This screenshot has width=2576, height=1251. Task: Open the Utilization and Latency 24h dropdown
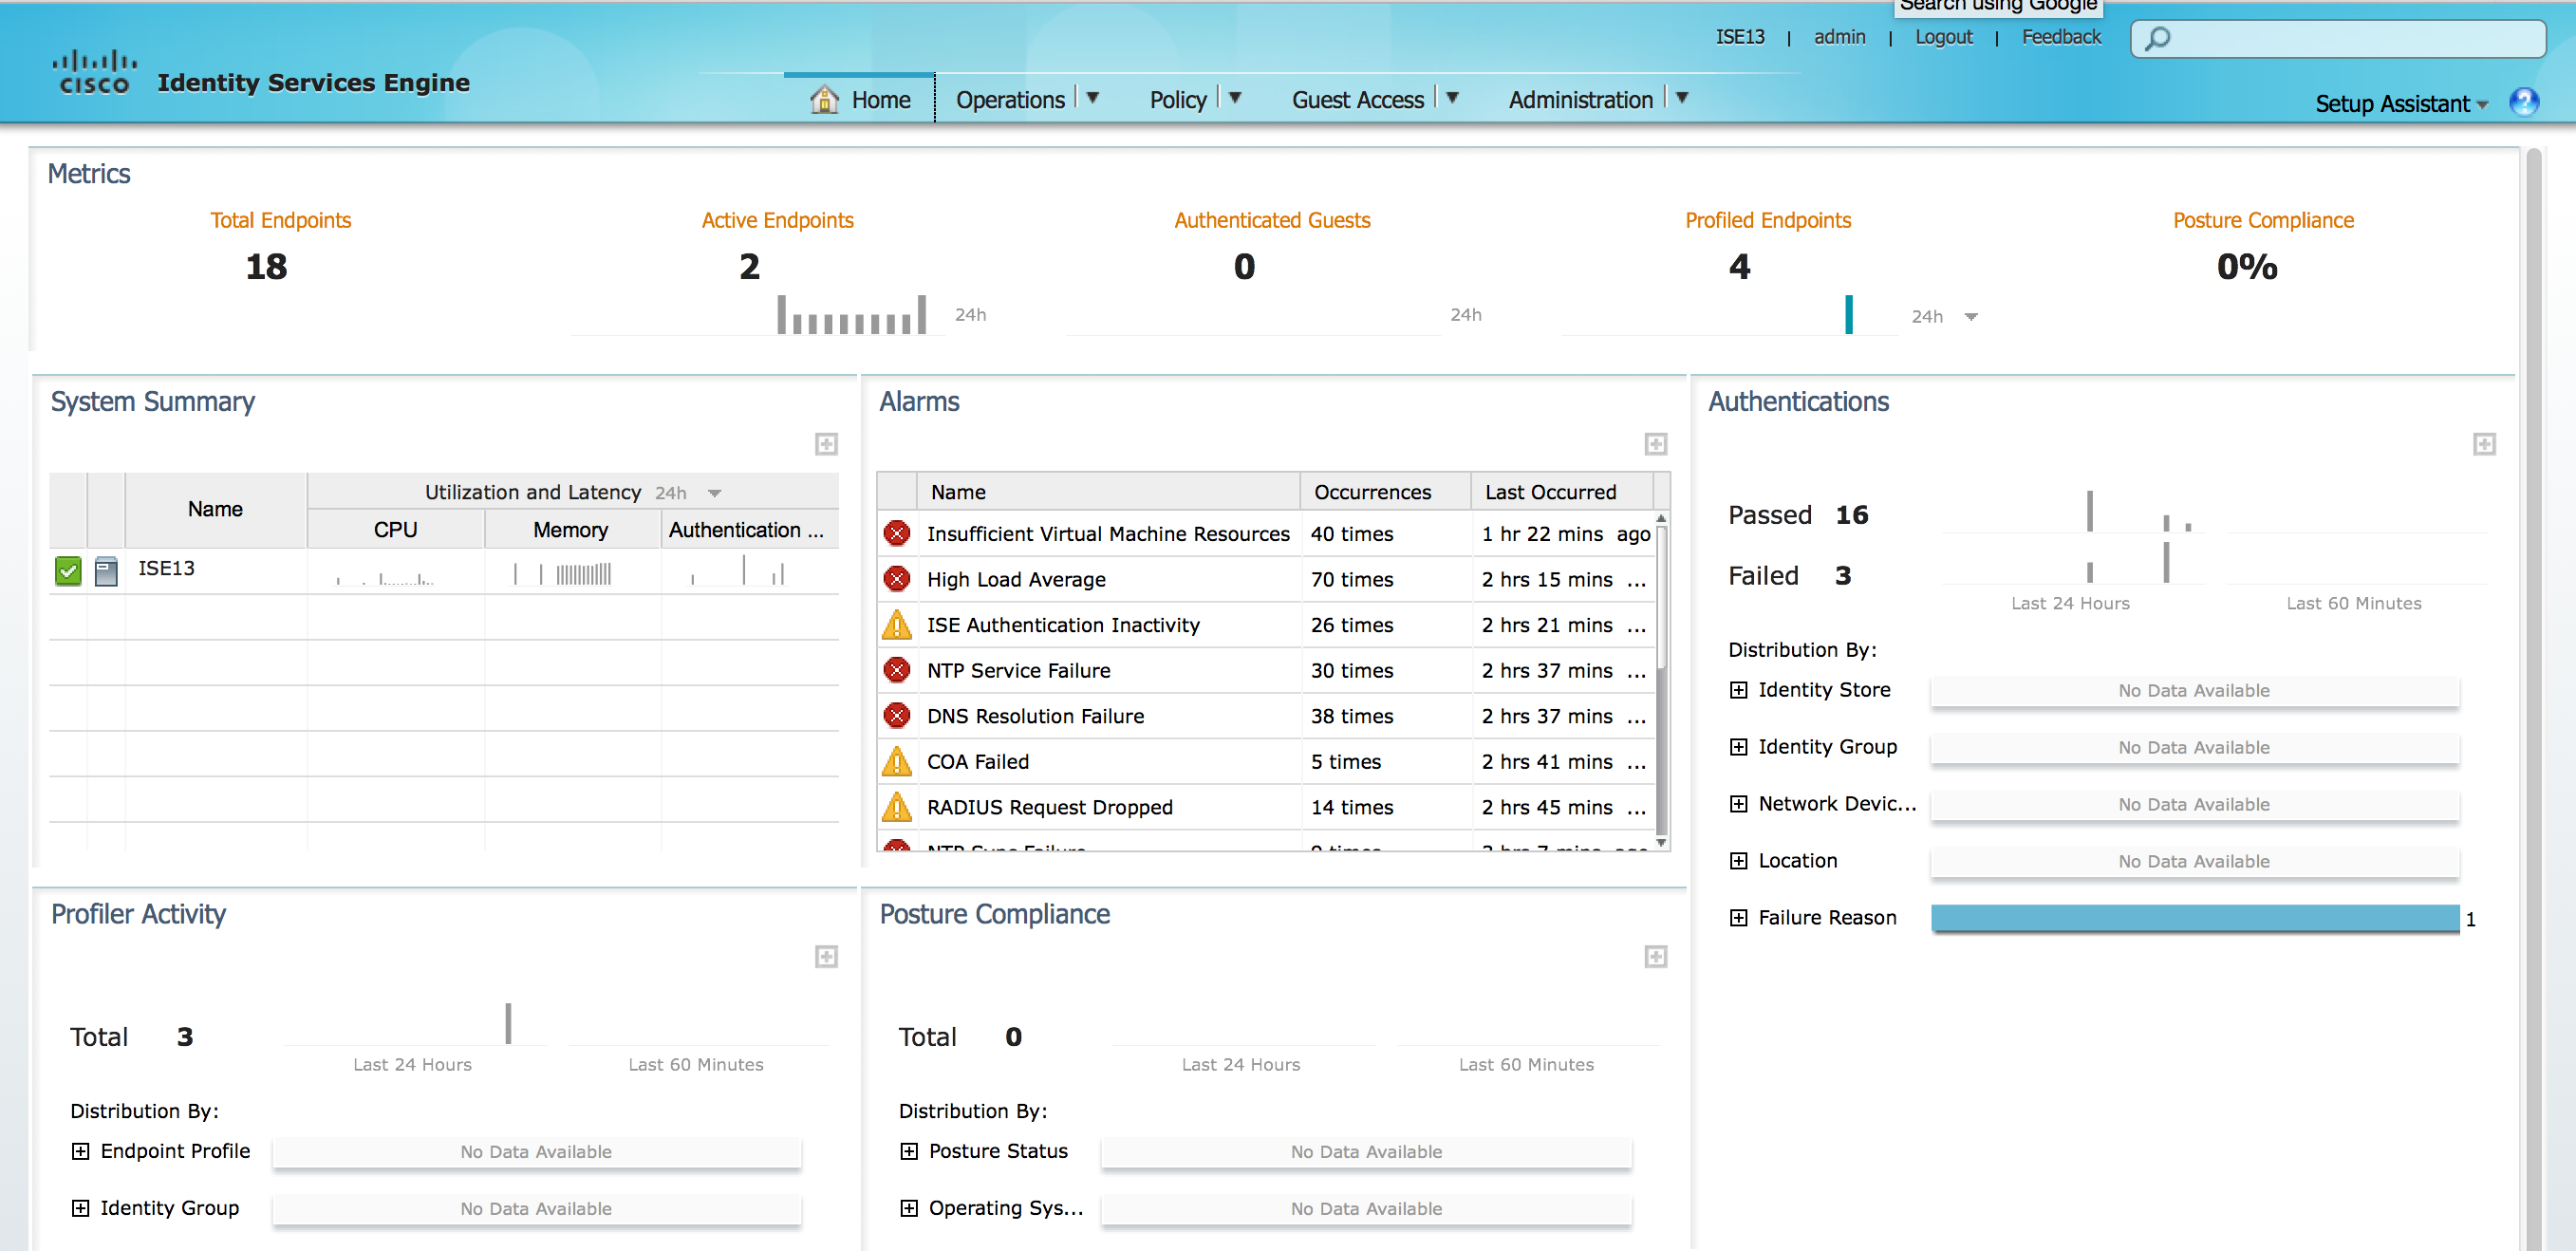pyautogui.click(x=714, y=493)
